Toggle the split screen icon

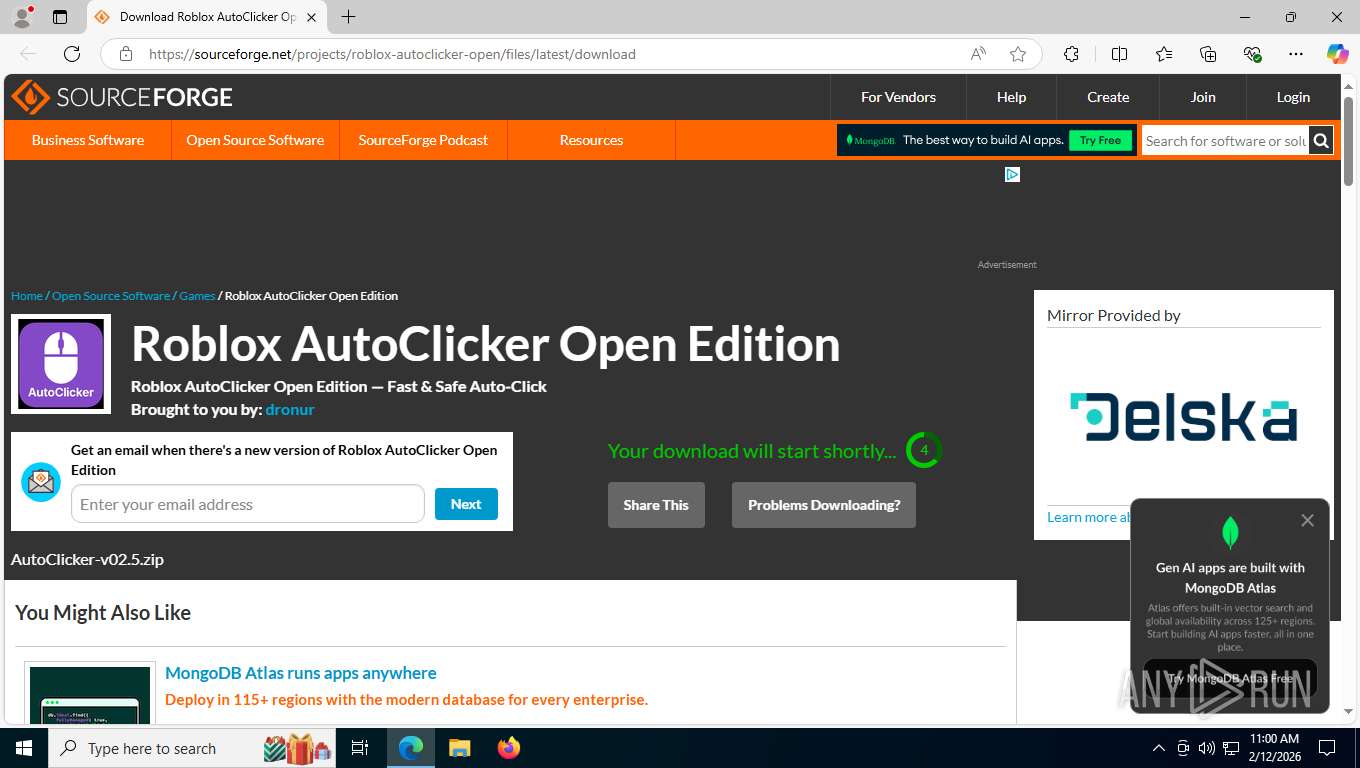[1119, 54]
